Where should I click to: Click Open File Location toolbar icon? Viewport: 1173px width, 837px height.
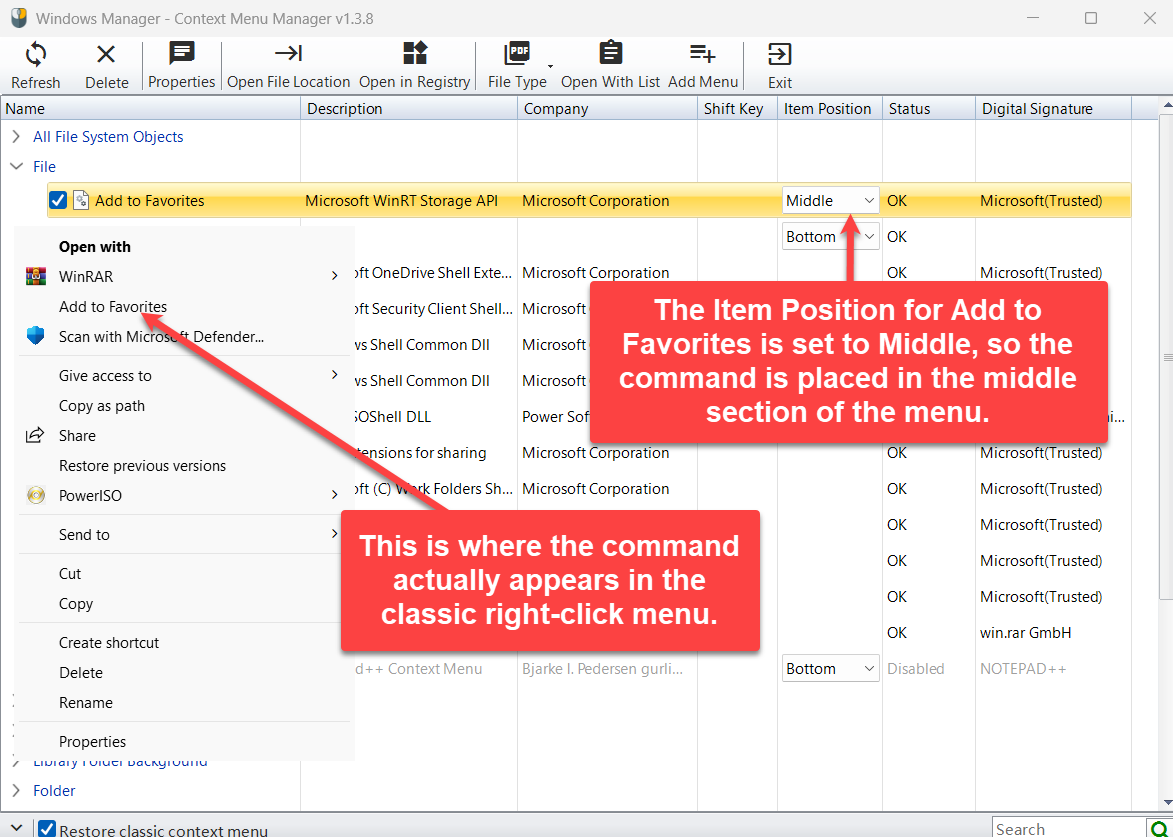(288, 53)
